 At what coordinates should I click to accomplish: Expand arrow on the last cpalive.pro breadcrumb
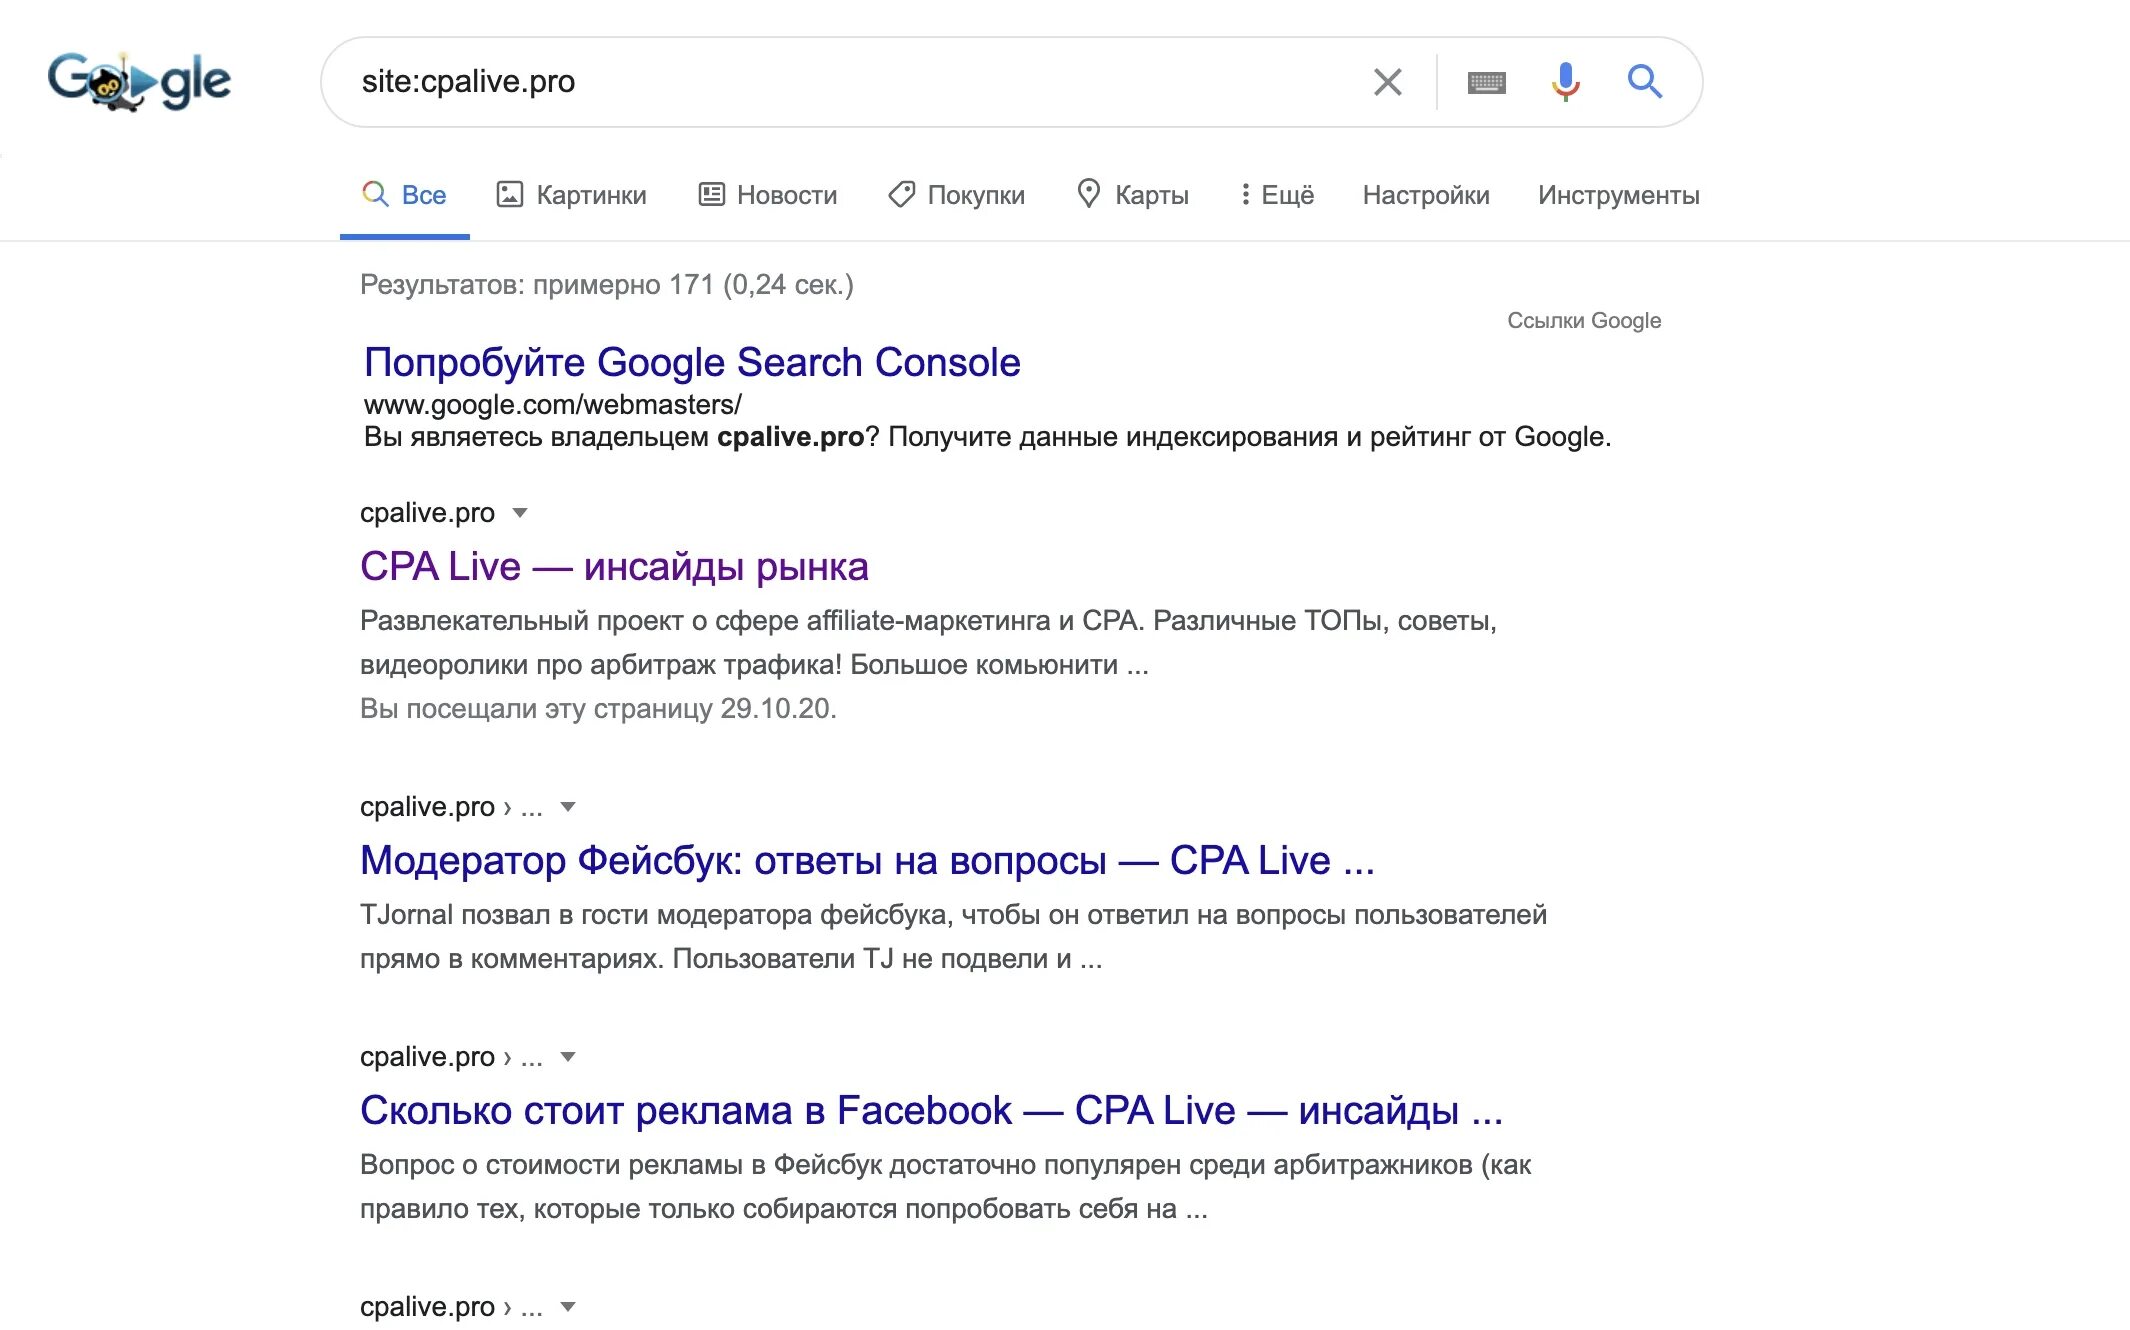point(568,1307)
